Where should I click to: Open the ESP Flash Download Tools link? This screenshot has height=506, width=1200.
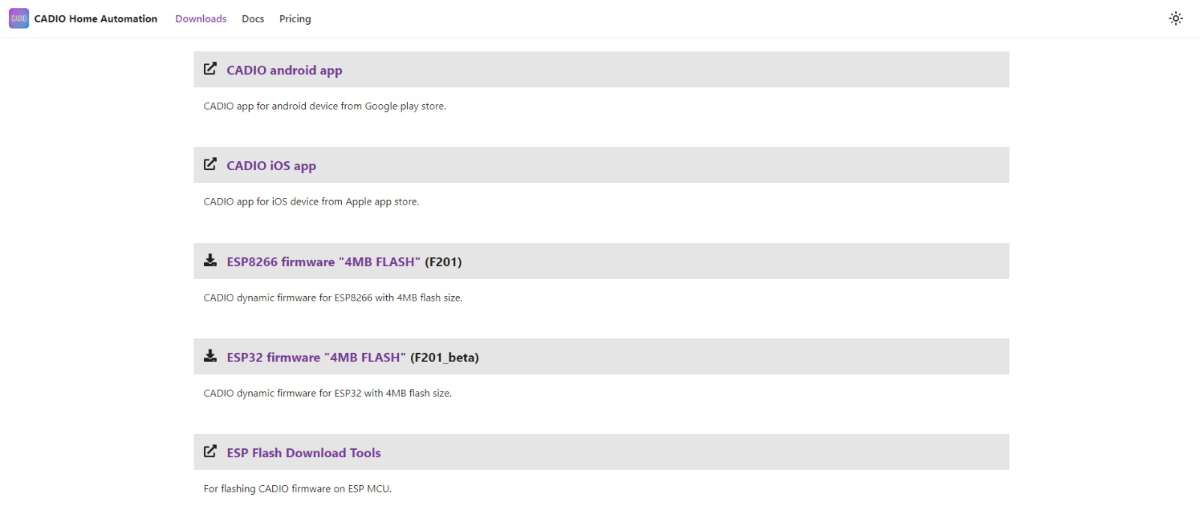pyautogui.click(x=303, y=453)
